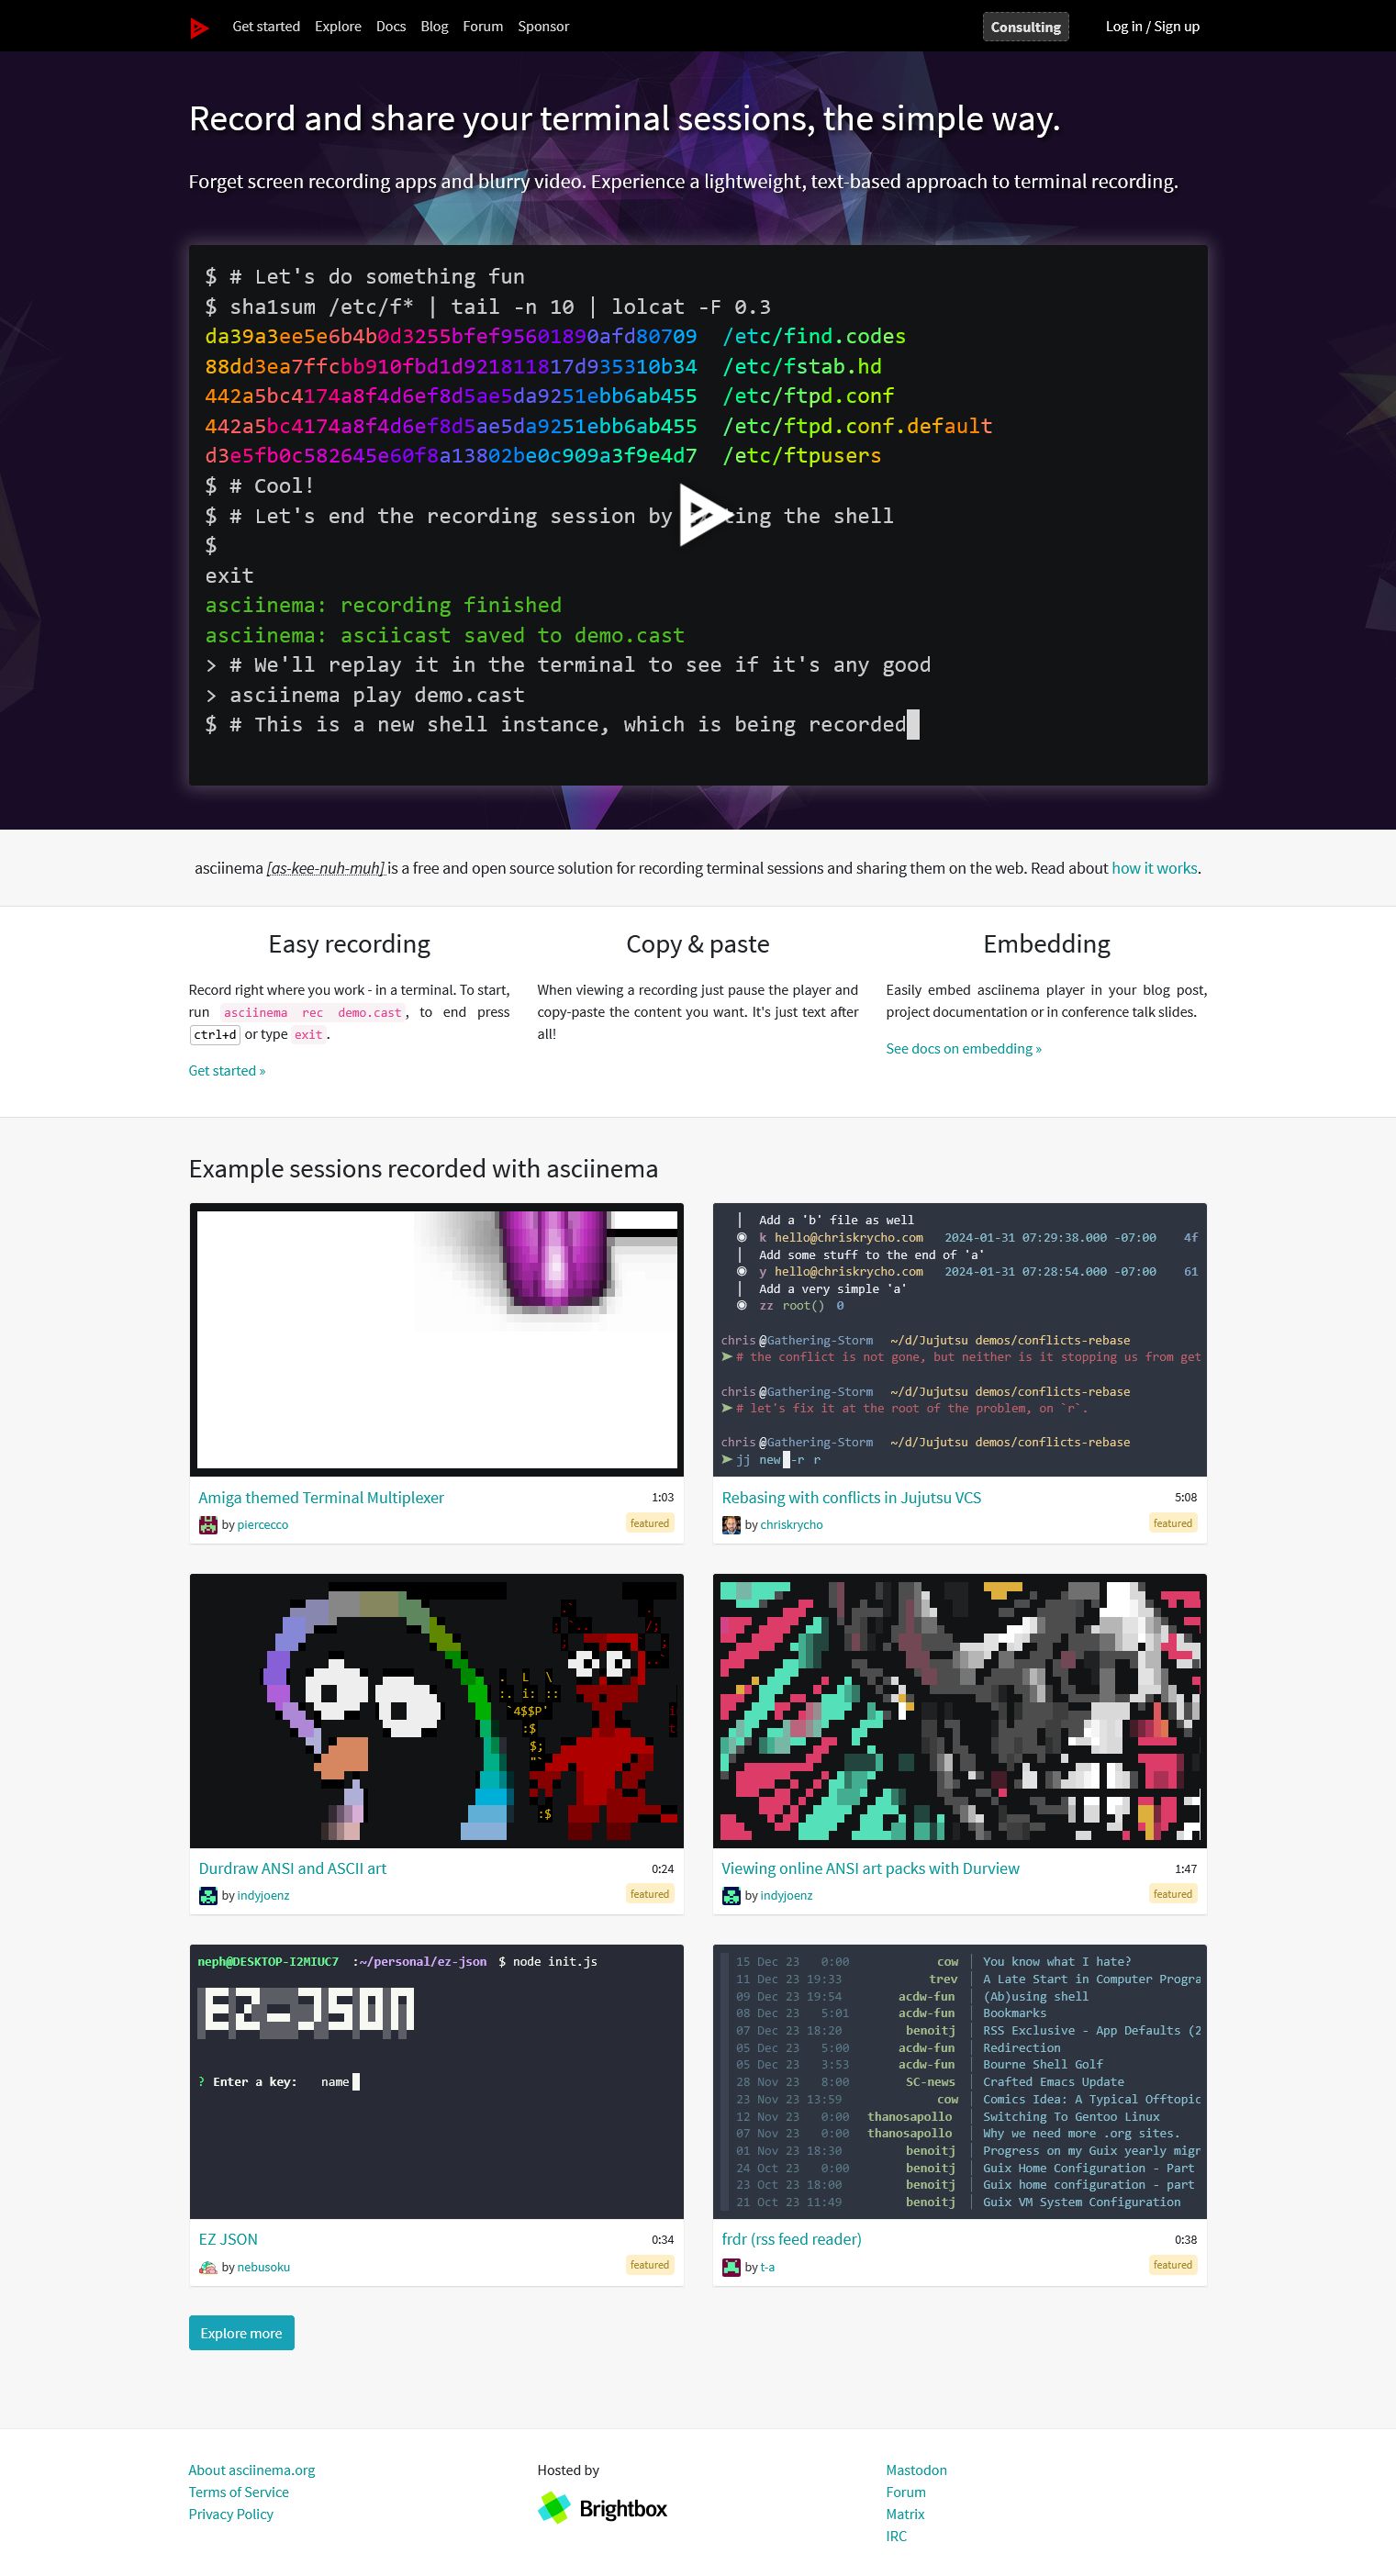Open Terms of Service footer link
This screenshot has height=2576, width=1396.
pos(239,2492)
